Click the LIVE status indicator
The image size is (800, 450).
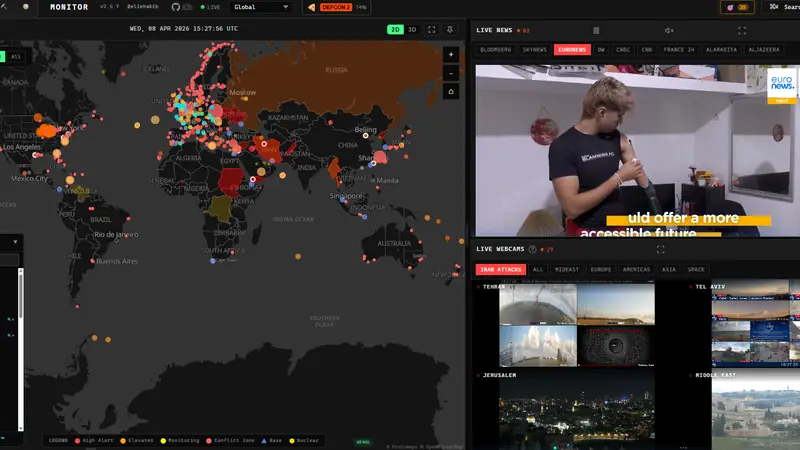[210, 7]
